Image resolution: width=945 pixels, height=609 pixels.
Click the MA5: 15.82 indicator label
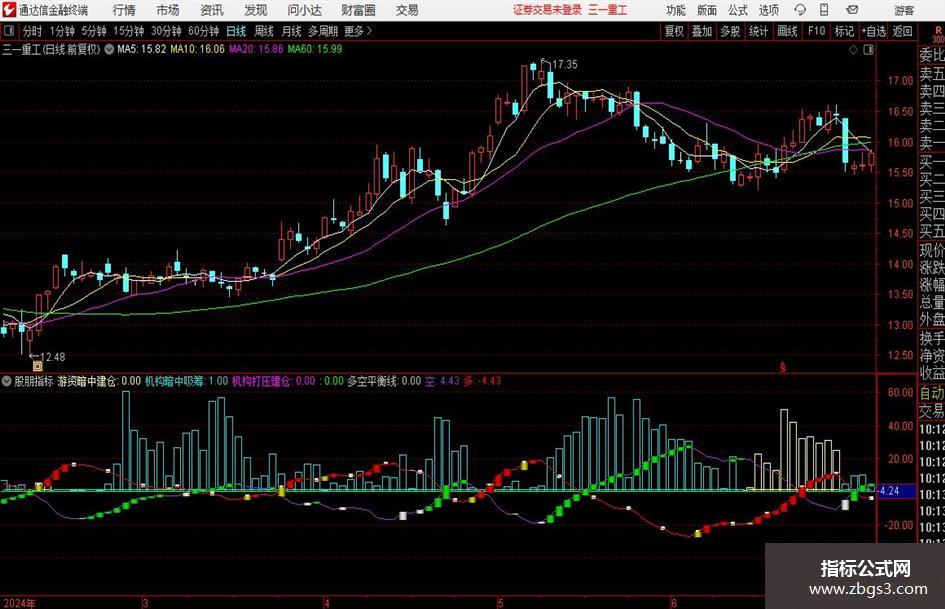tap(141, 49)
